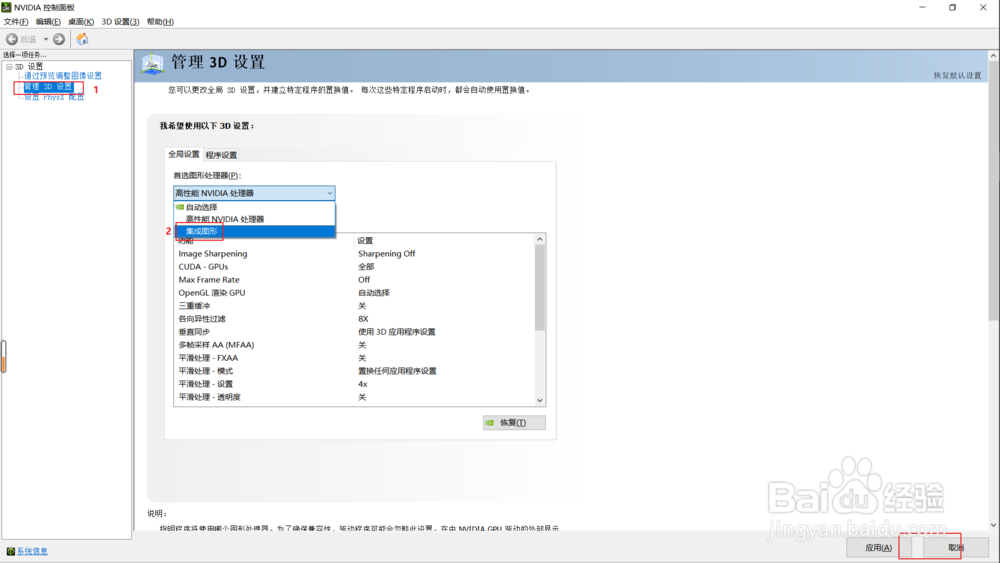Click the back arrow toolbar icon
The image size is (1000, 563).
click(x=11, y=40)
